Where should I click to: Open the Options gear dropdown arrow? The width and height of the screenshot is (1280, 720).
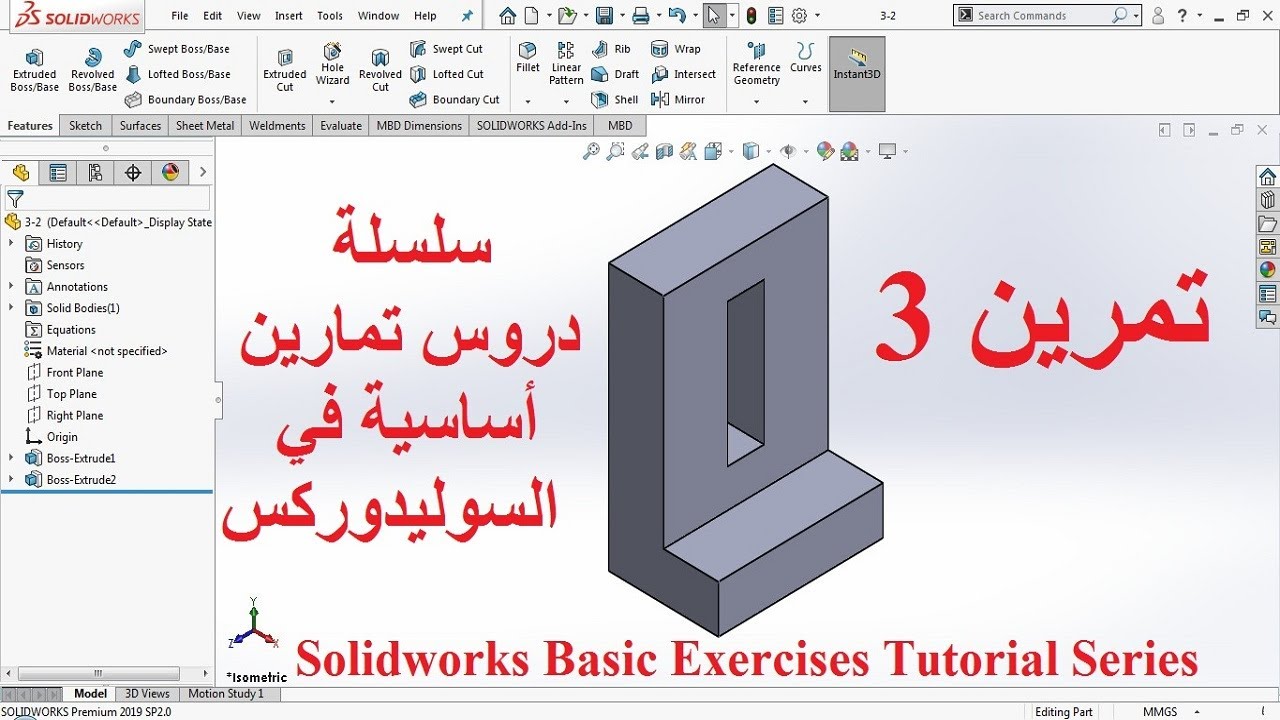(818, 16)
